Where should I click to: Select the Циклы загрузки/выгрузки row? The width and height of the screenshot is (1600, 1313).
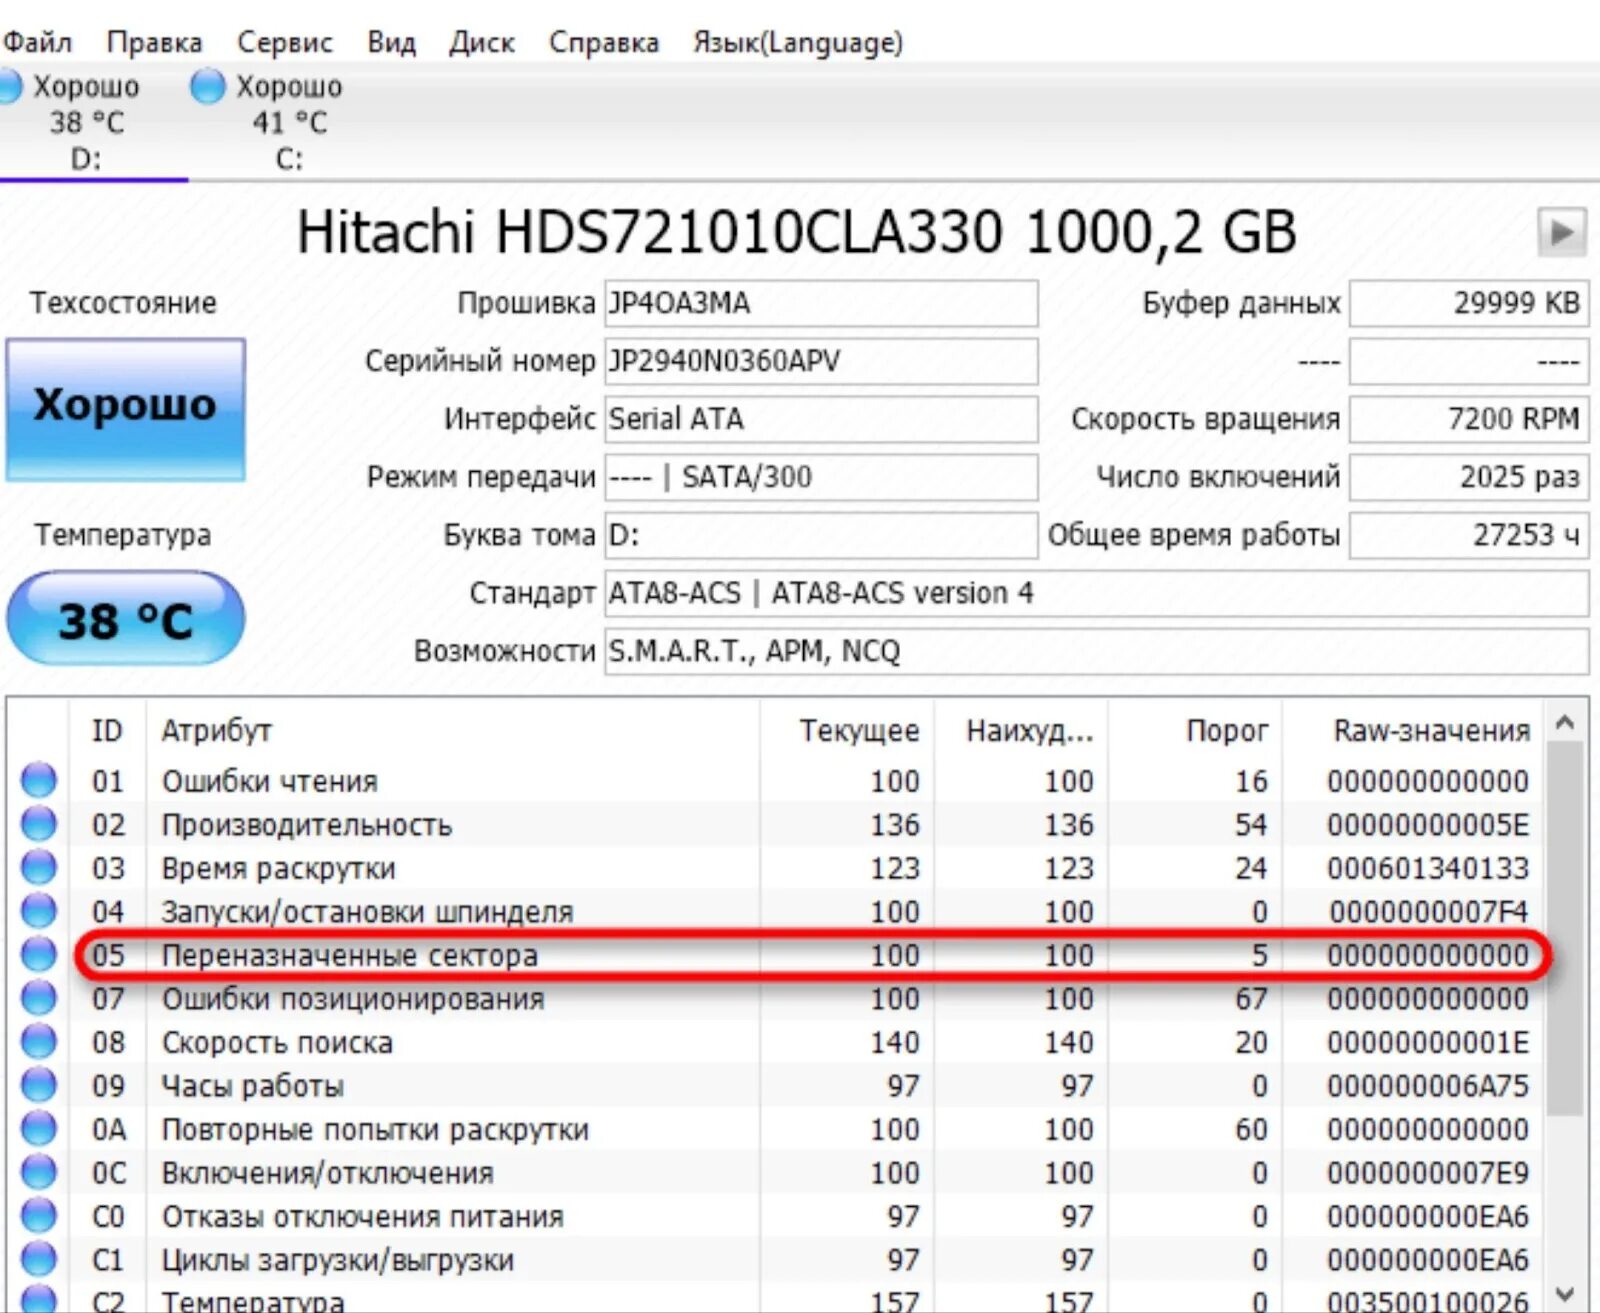coord(777,1259)
